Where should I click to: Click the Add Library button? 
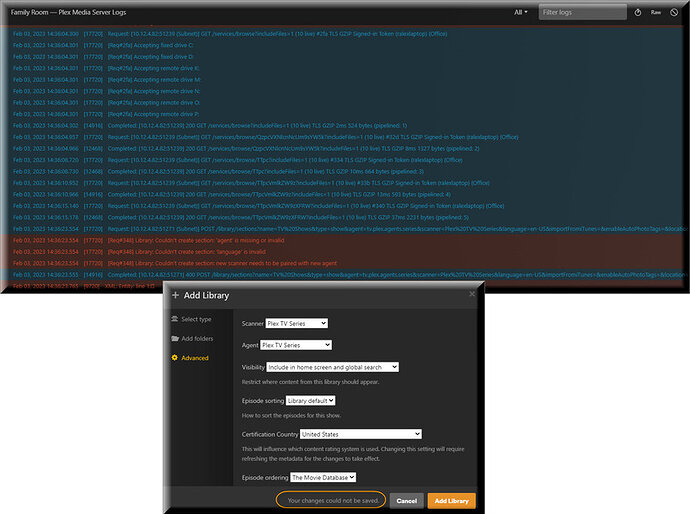[451, 501]
